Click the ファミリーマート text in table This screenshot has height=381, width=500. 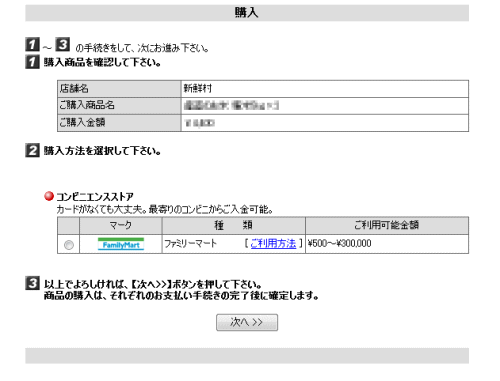[190, 244]
